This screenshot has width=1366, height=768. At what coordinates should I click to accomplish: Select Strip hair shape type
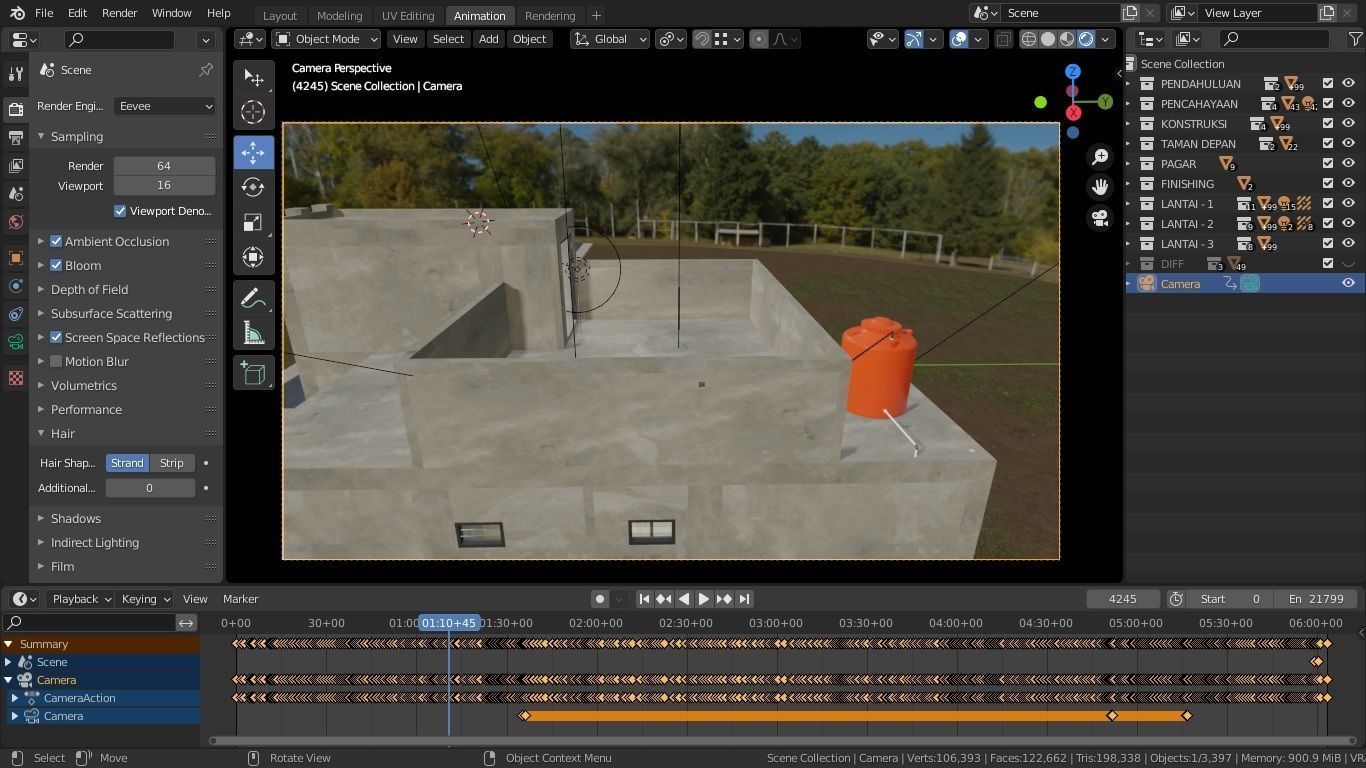click(172, 463)
